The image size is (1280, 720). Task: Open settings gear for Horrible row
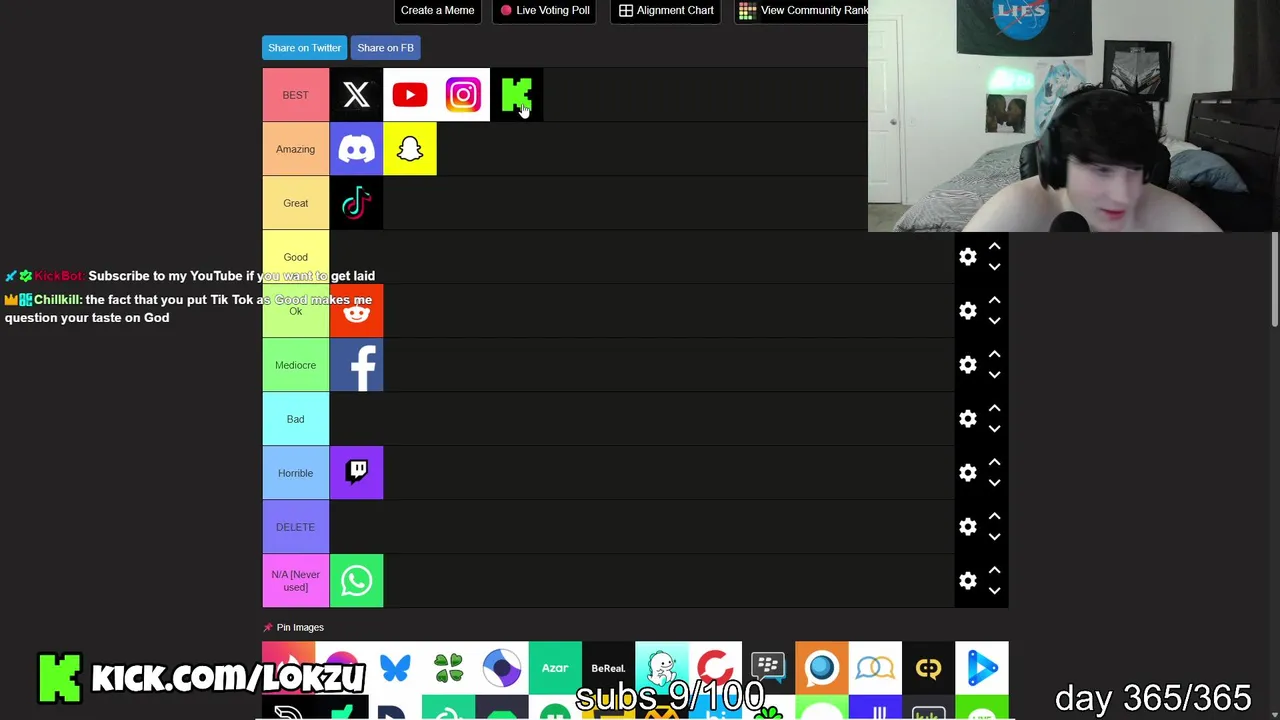tap(968, 473)
